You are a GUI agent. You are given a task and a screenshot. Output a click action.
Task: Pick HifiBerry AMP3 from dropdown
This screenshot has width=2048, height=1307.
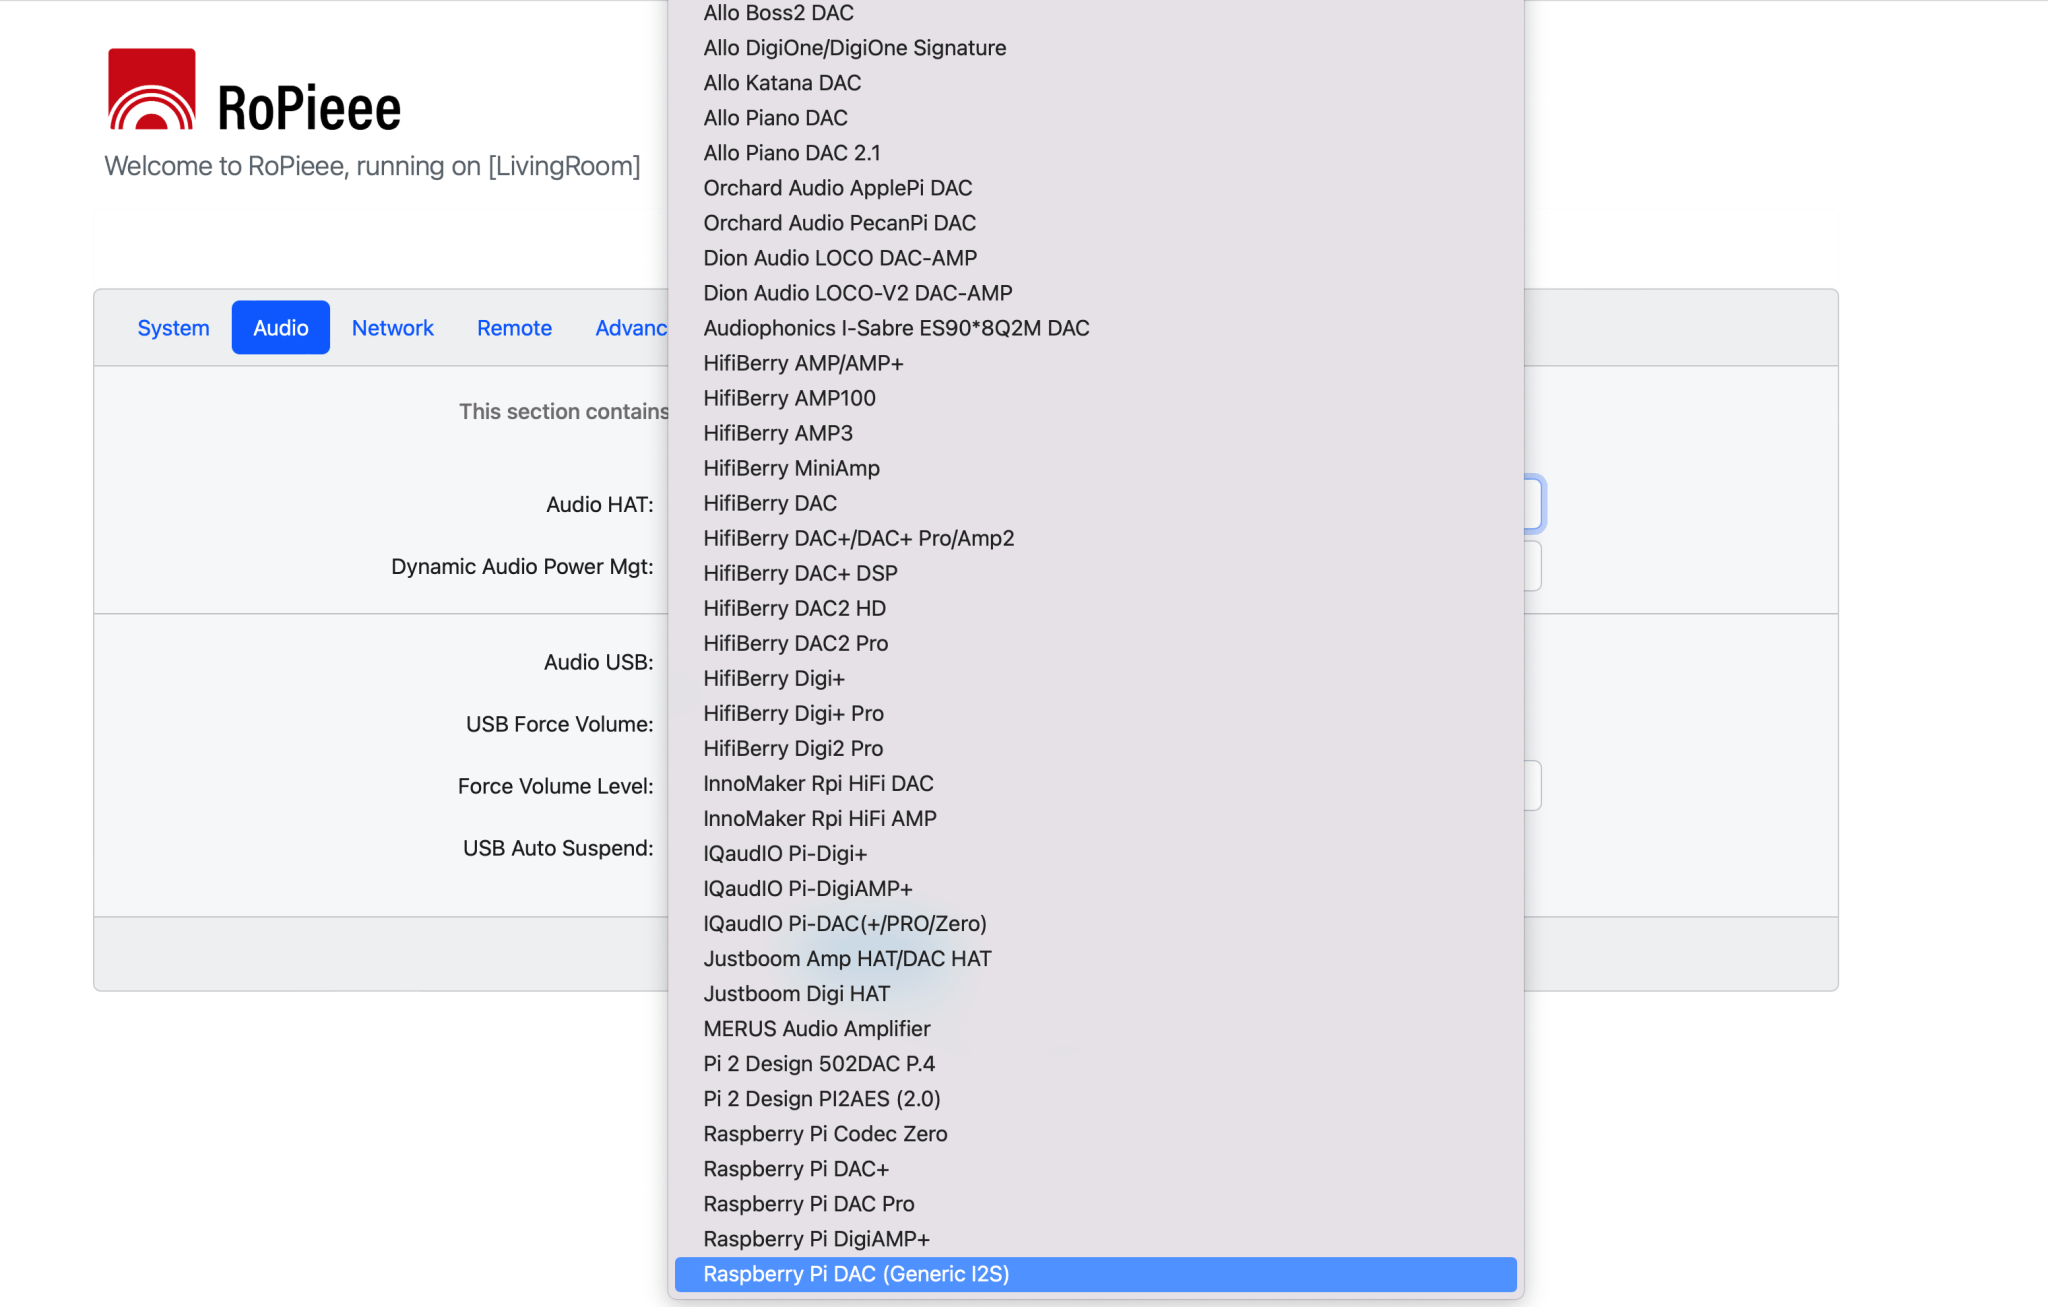(1096, 433)
